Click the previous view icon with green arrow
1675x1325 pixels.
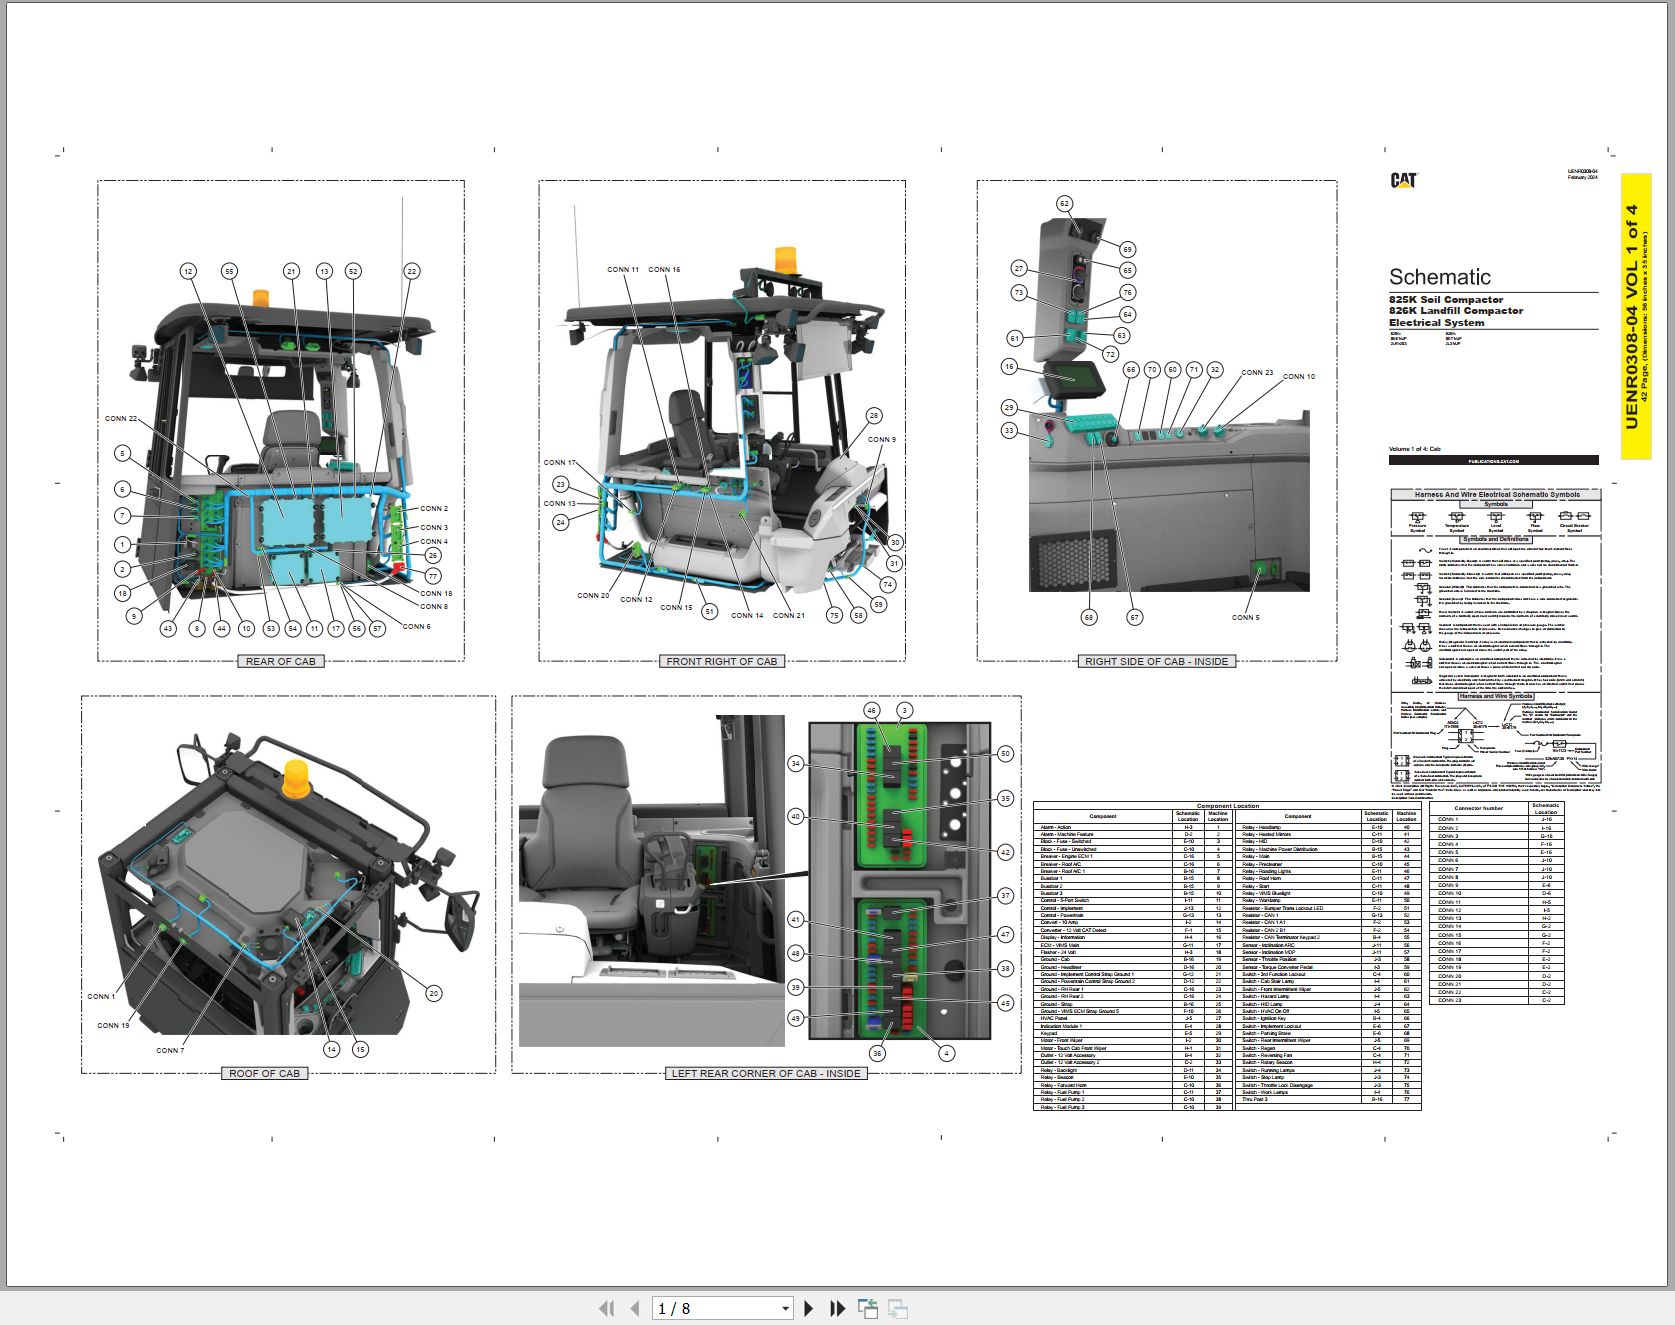(x=868, y=1308)
